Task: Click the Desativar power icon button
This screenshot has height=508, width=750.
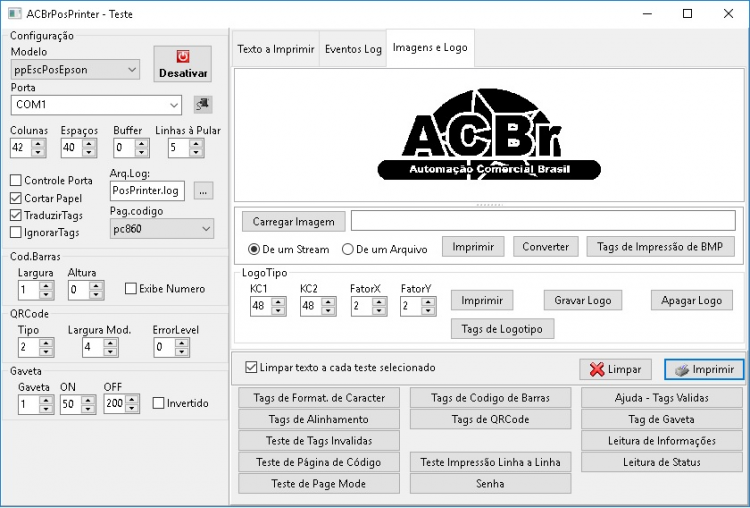Action: (183, 64)
